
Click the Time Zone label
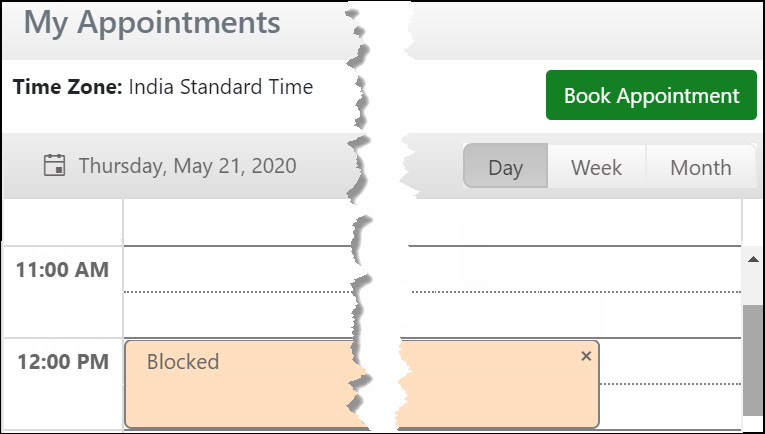(68, 87)
